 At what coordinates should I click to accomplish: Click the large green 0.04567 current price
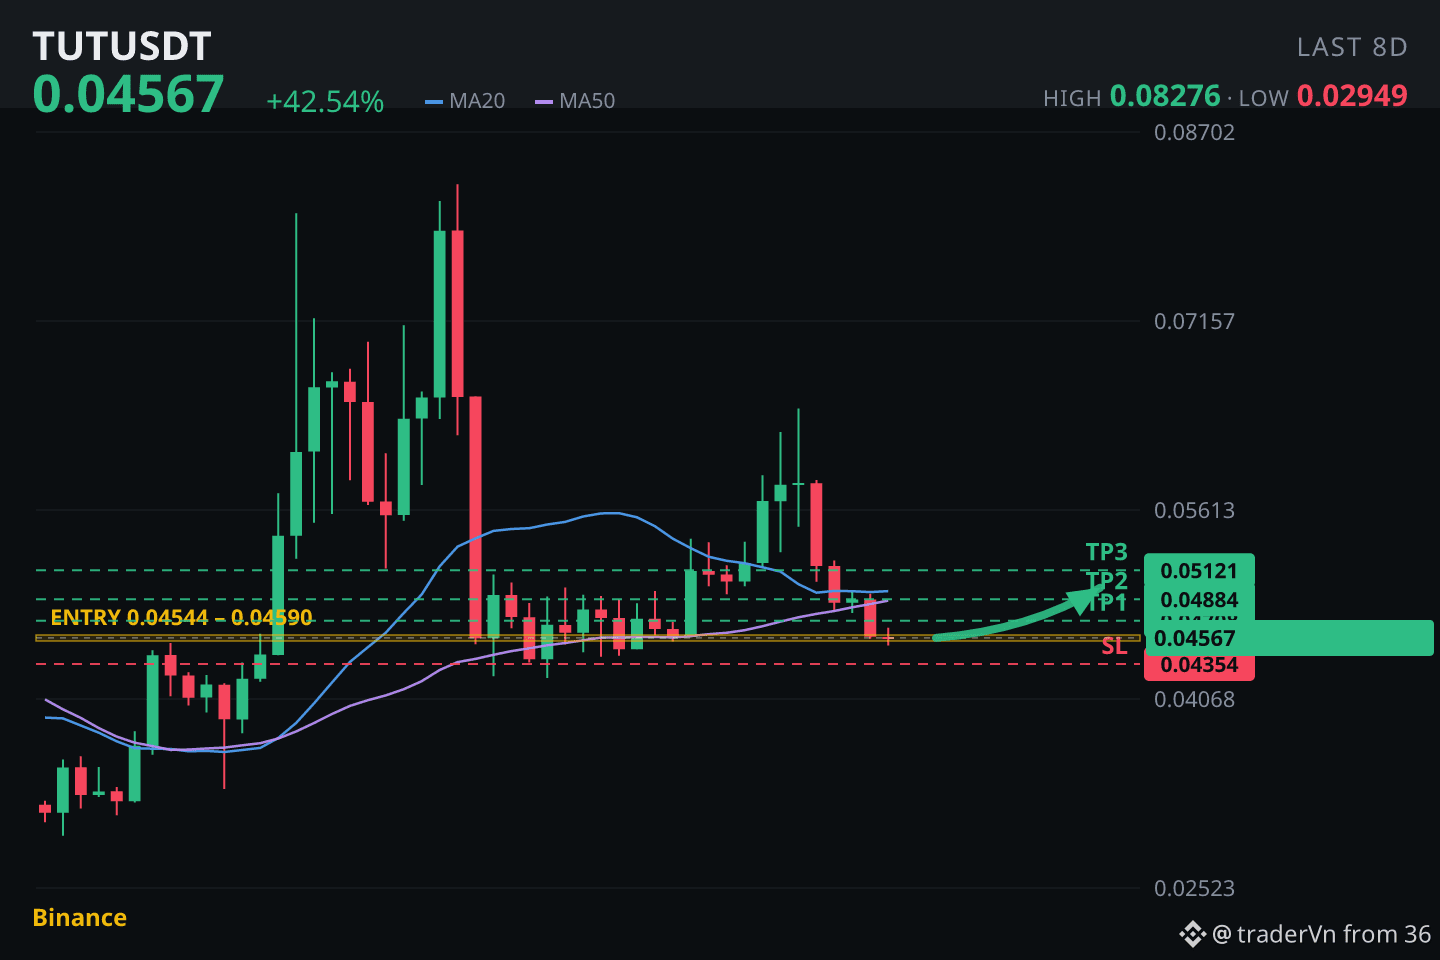point(128,95)
